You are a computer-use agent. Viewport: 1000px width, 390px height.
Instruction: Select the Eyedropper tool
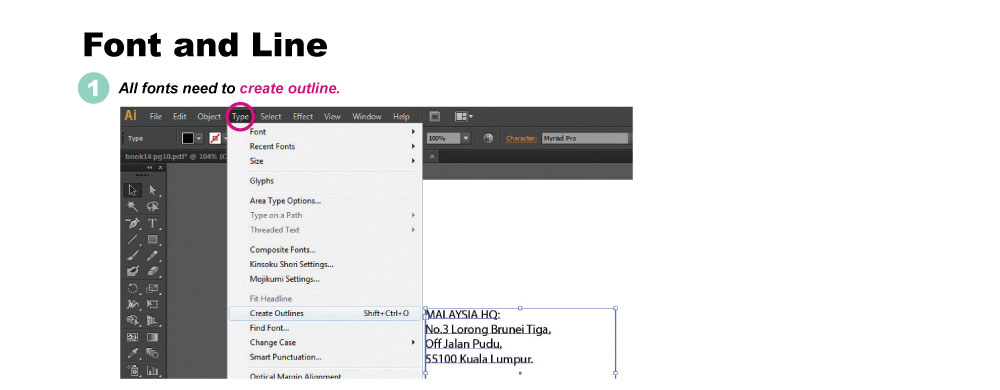coord(133,353)
